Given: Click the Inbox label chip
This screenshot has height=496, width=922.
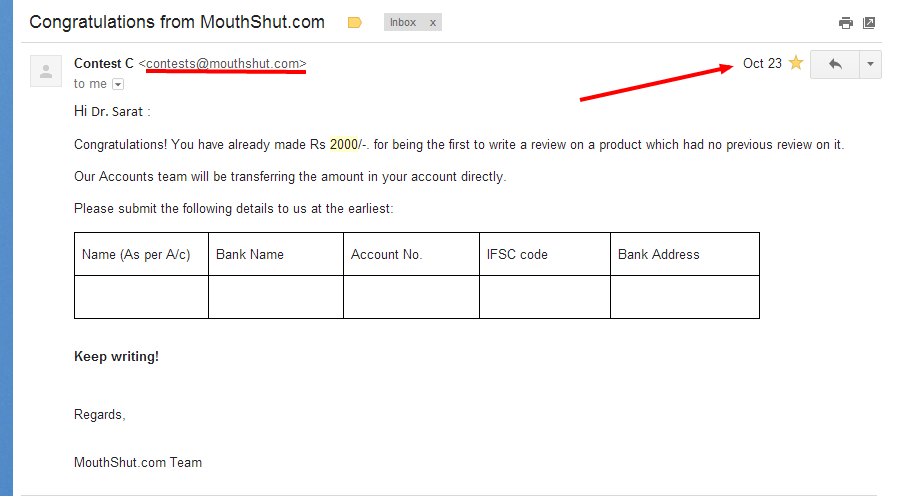Looking at the screenshot, I should (x=403, y=22).
